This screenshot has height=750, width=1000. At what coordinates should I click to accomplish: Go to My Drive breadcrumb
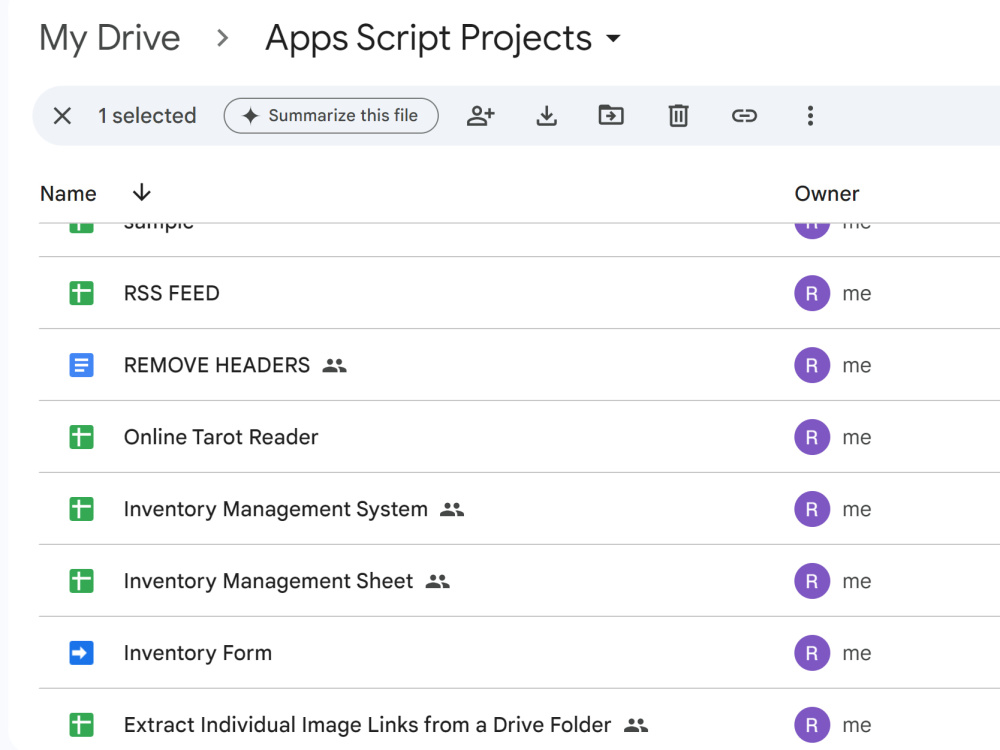tap(110, 38)
